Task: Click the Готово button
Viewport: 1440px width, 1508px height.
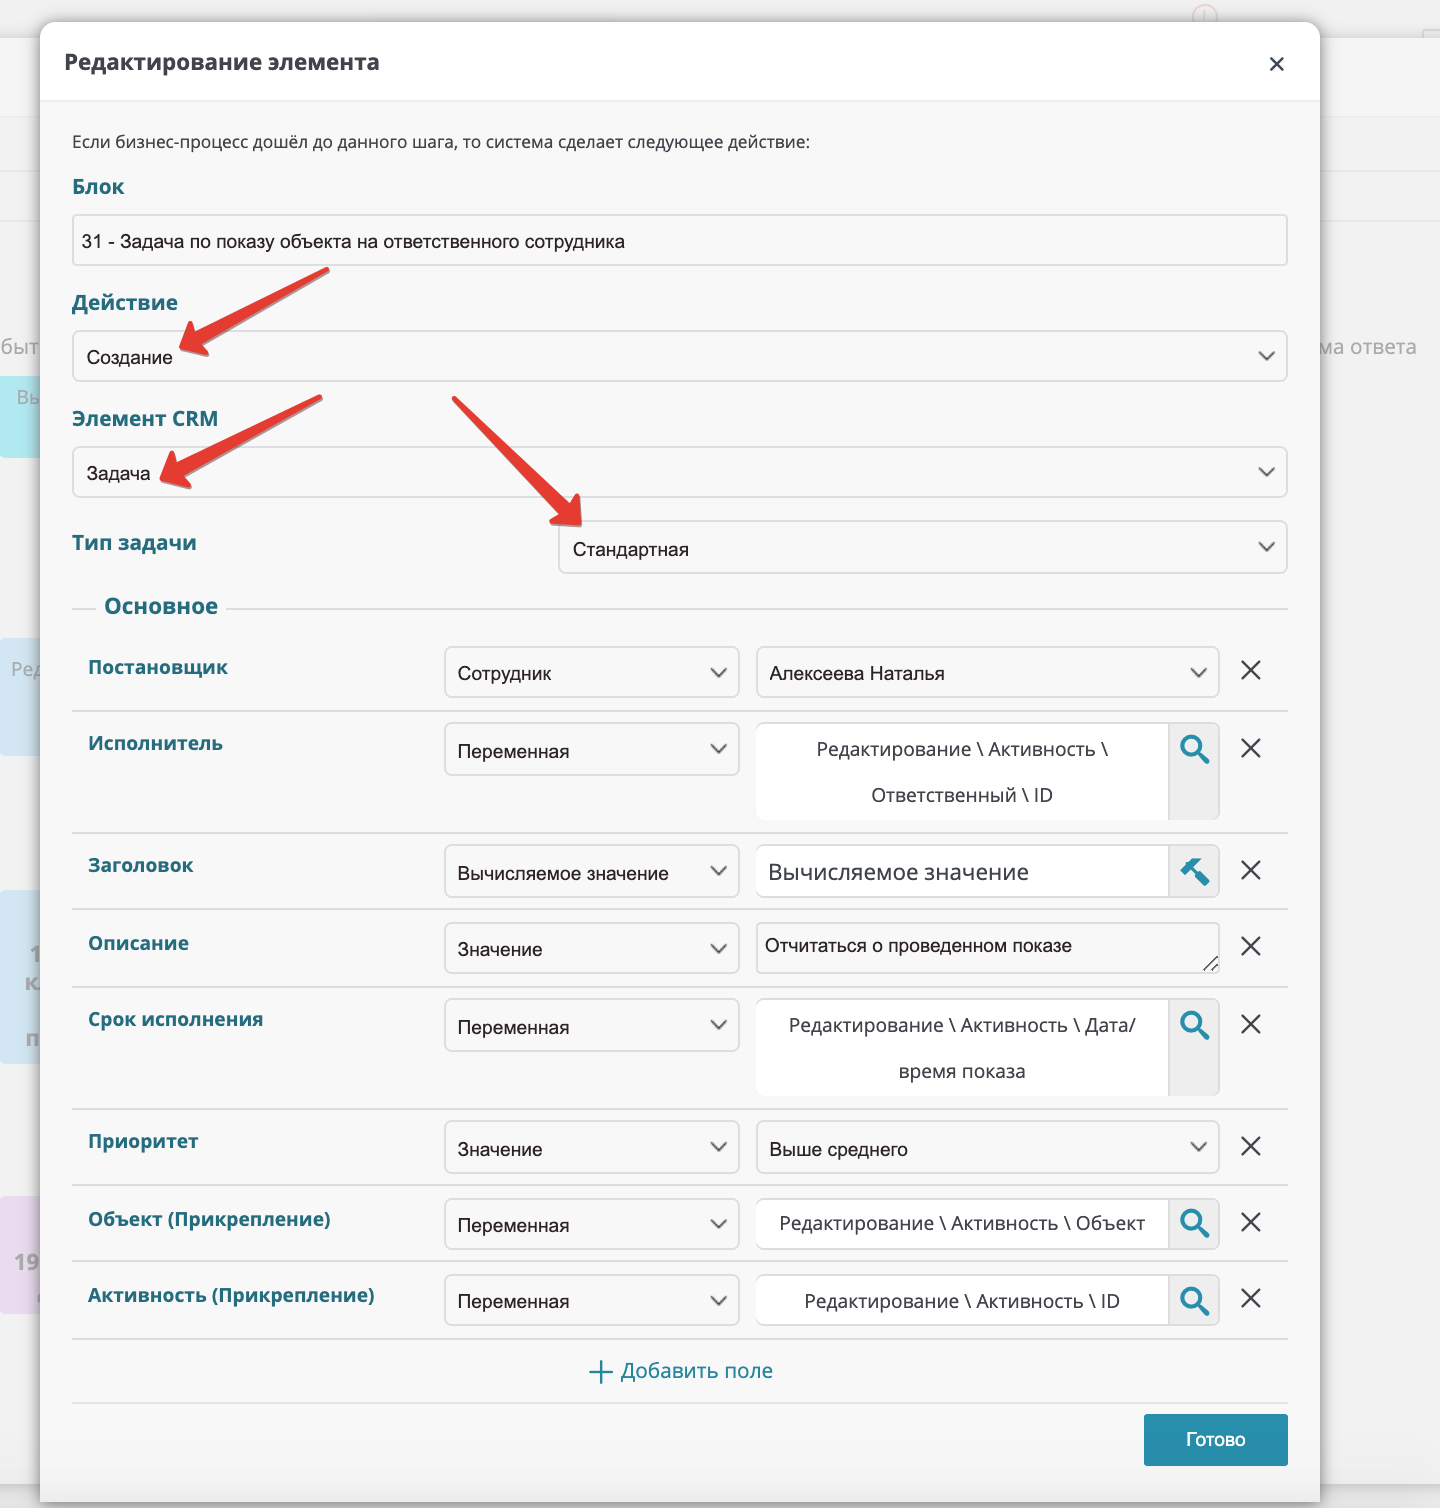Action: pyautogui.click(x=1215, y=1440)
